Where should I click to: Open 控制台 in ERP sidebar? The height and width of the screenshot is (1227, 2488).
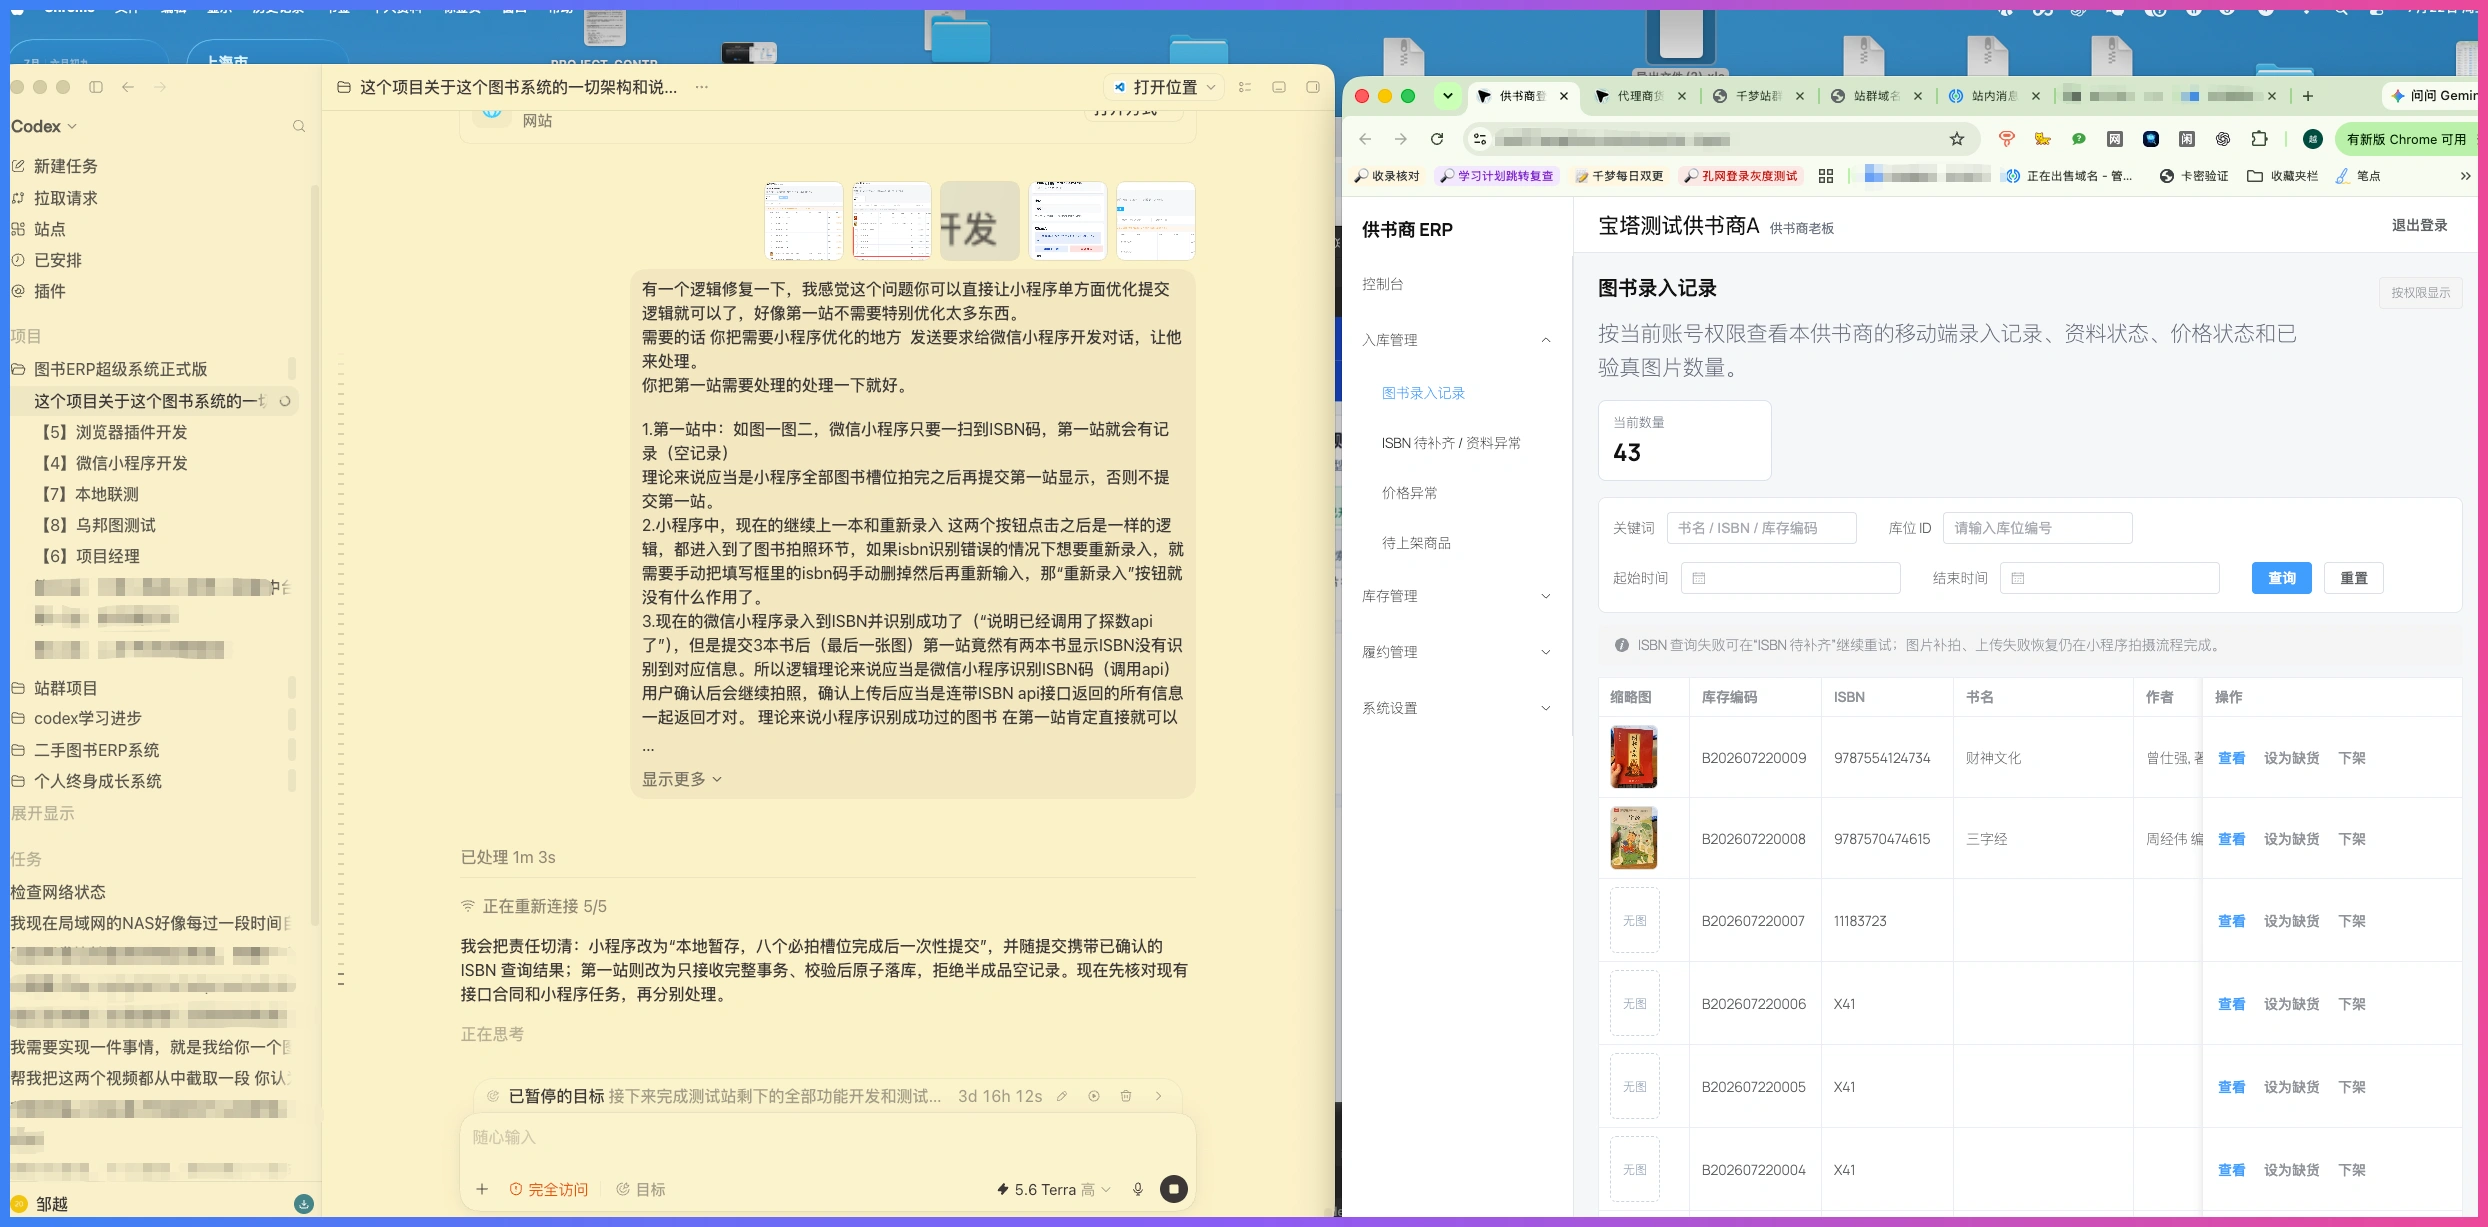point(1382,284)
